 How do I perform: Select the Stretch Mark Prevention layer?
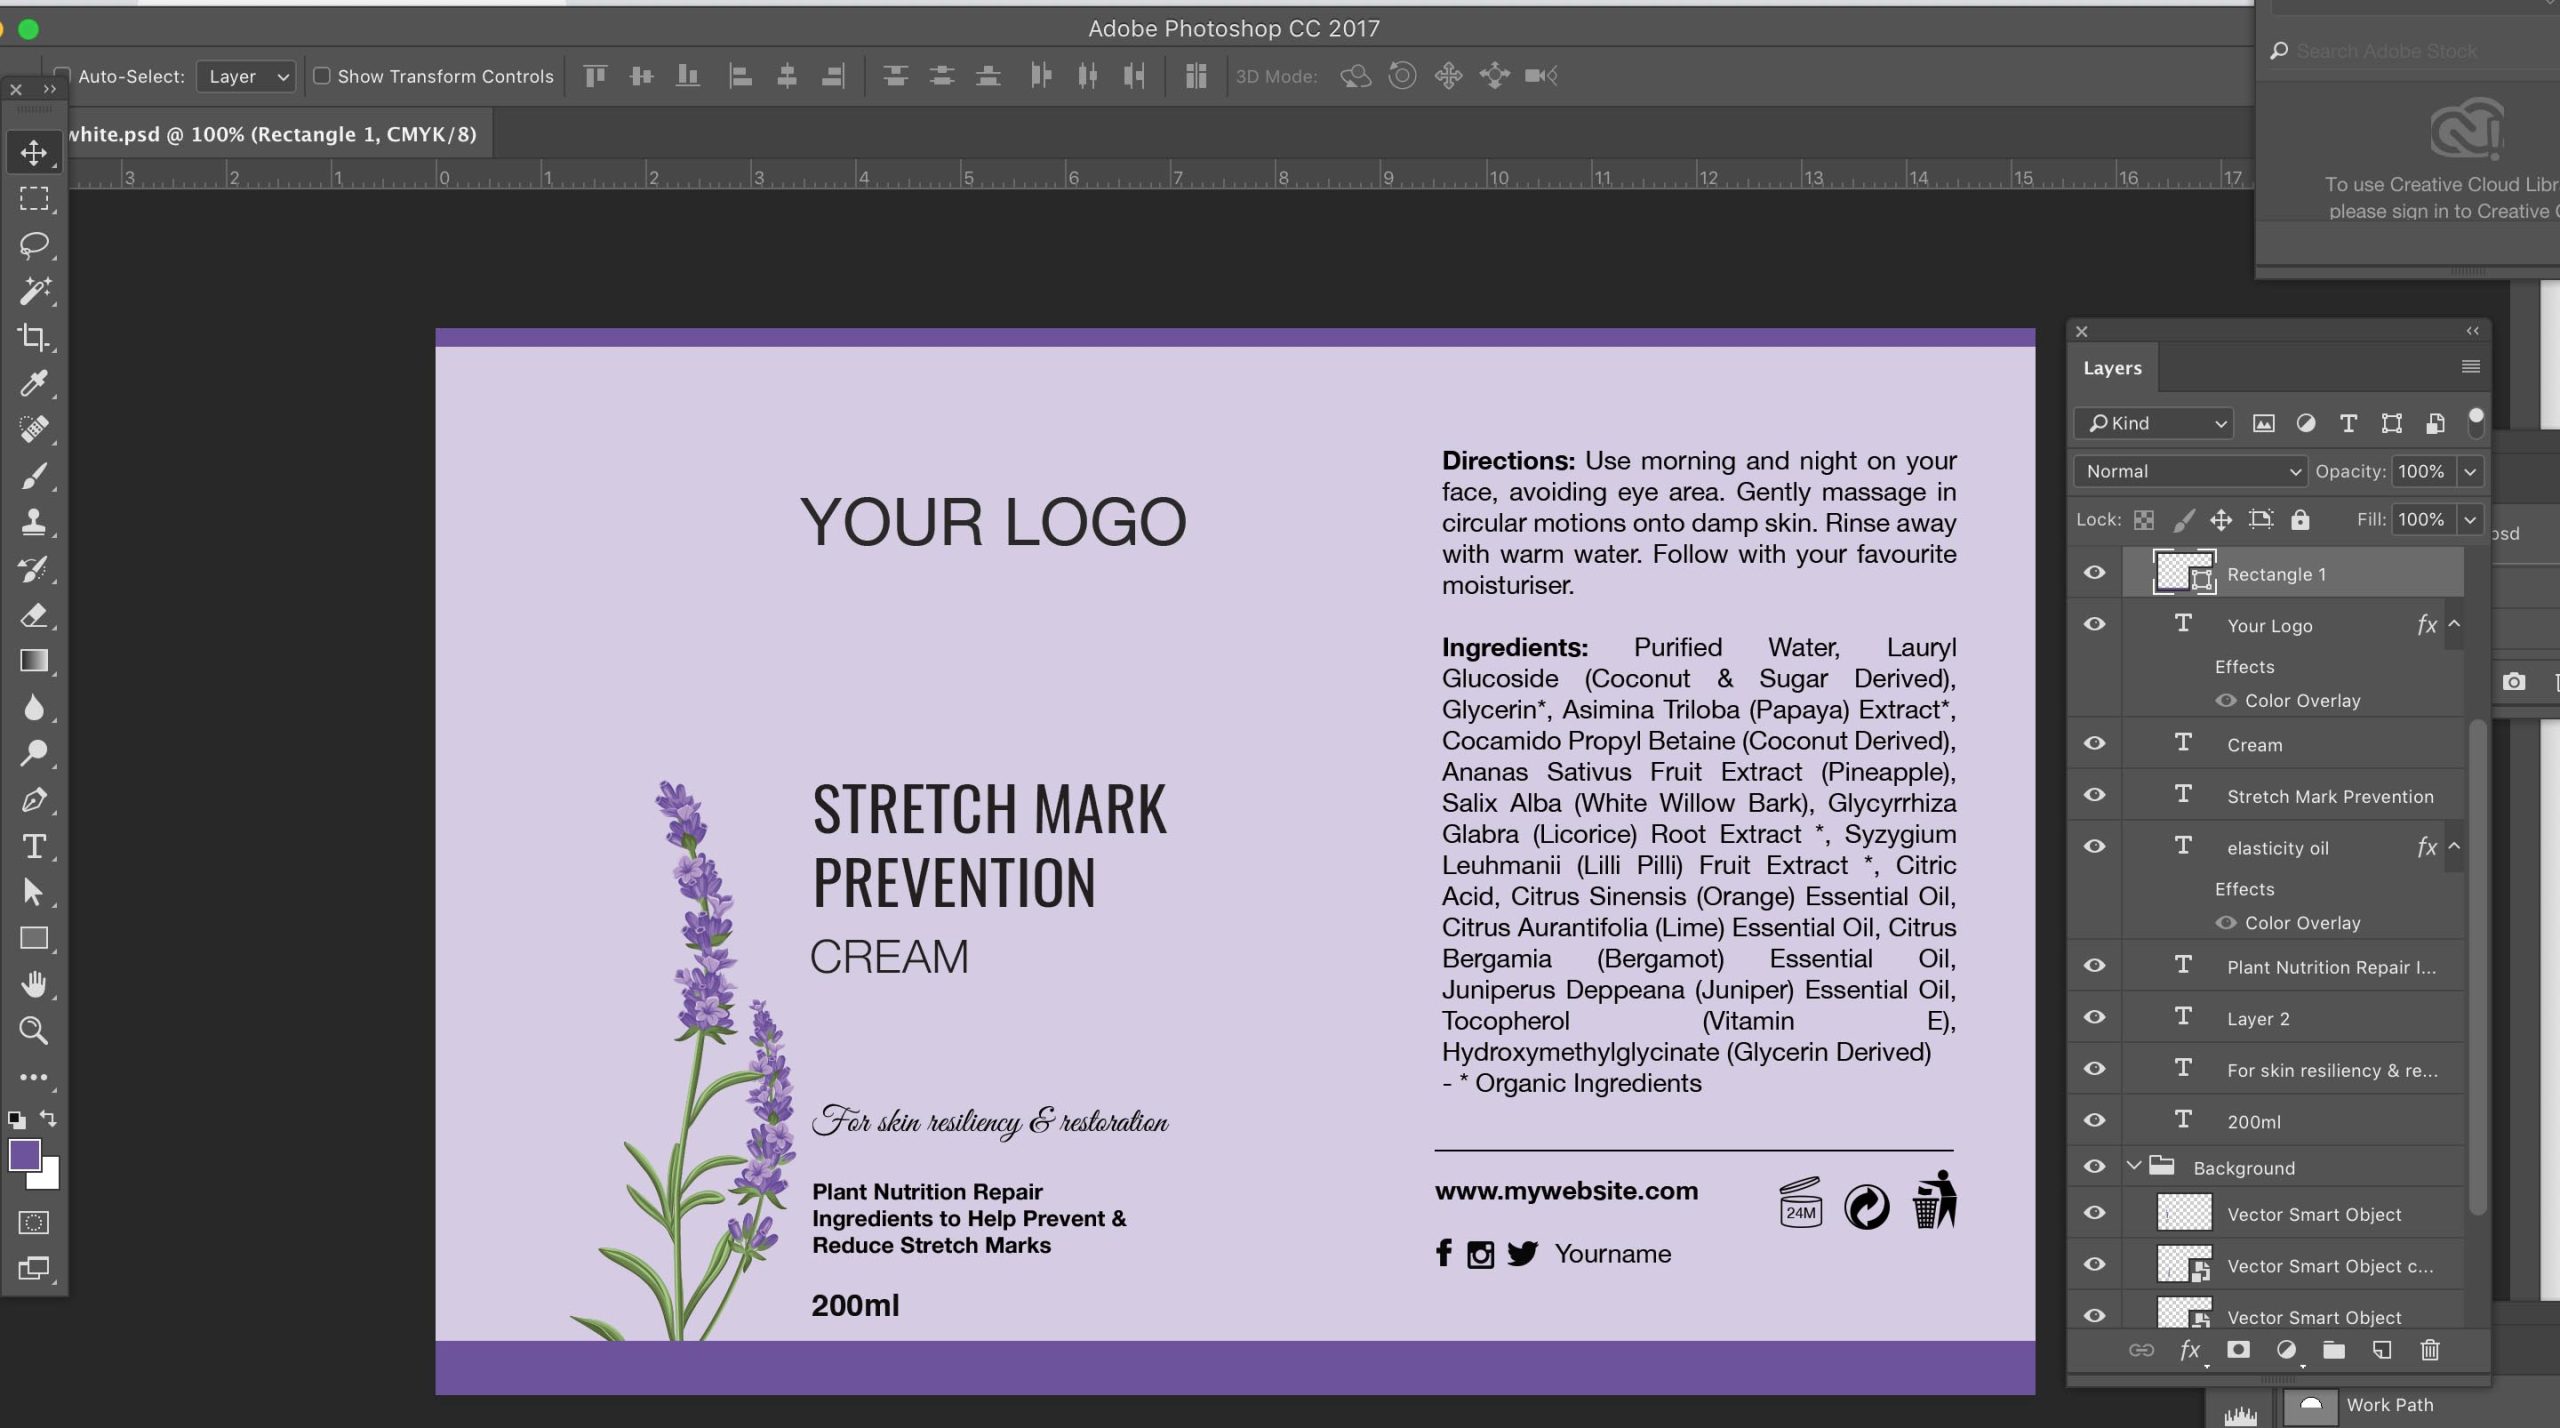click(2329, 796)
